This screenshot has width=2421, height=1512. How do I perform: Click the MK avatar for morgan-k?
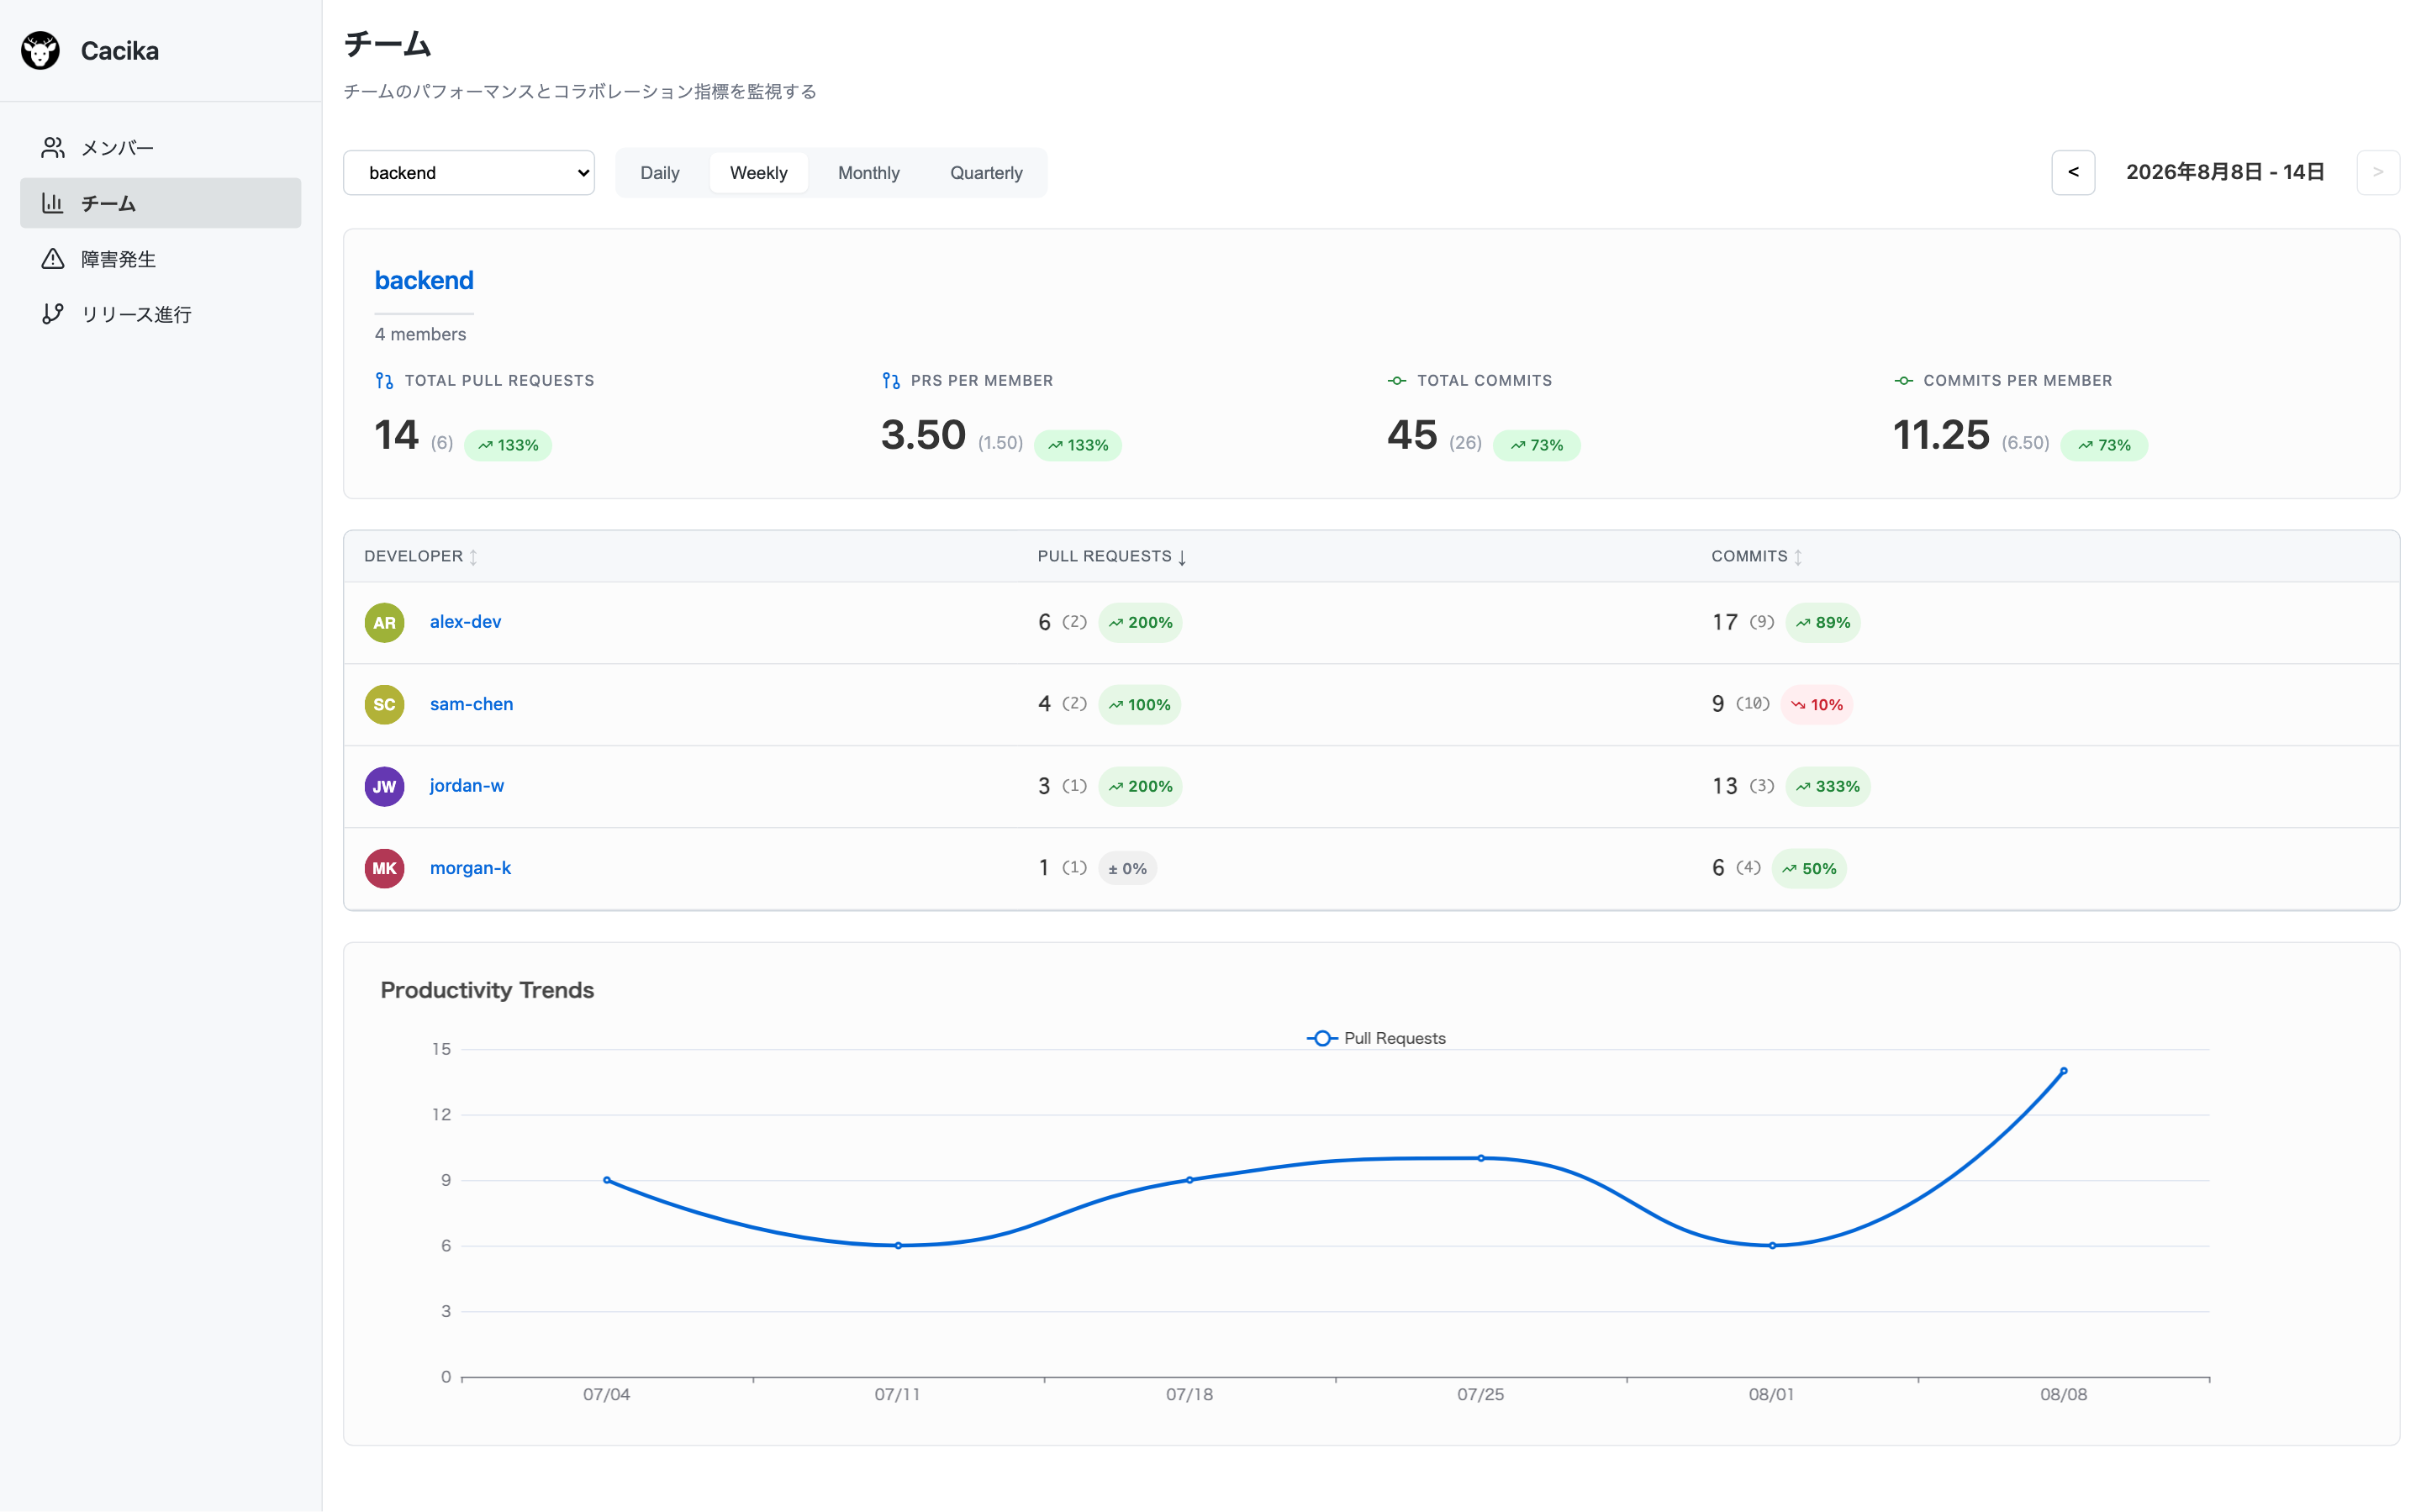(x=384, y=868)
